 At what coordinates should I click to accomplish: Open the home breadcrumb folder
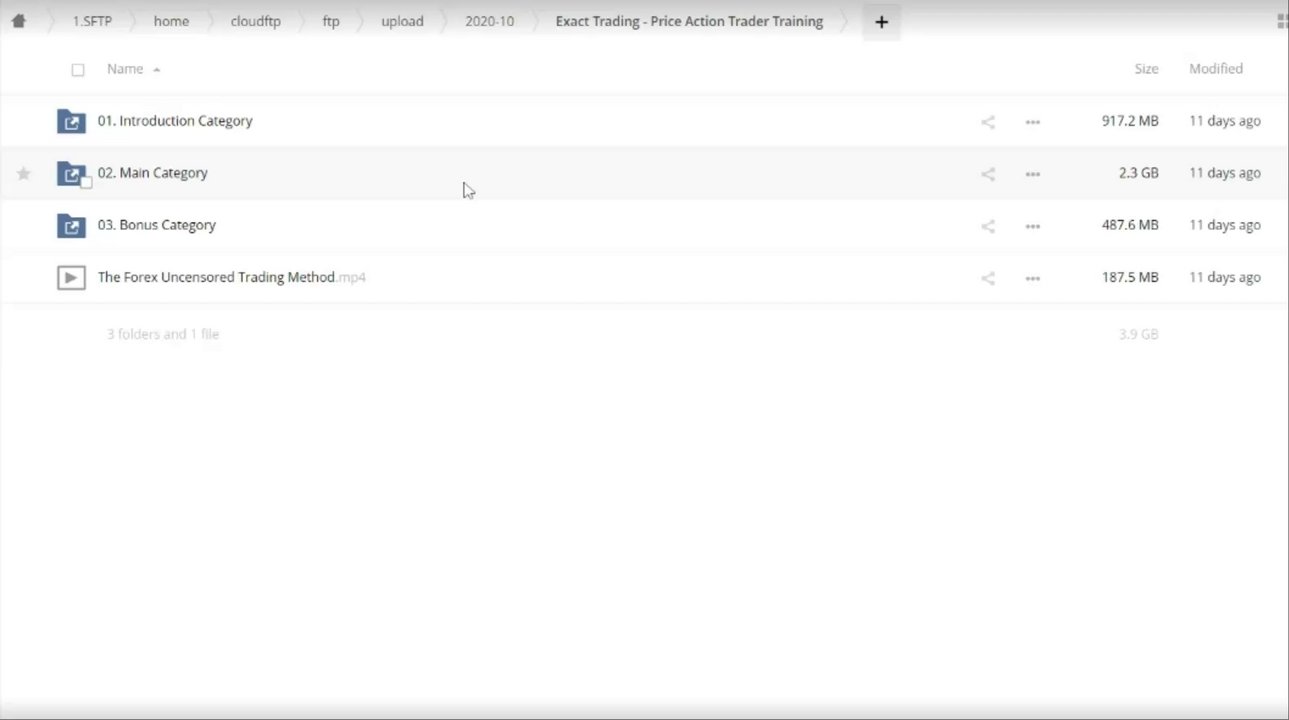pos(171,21)
